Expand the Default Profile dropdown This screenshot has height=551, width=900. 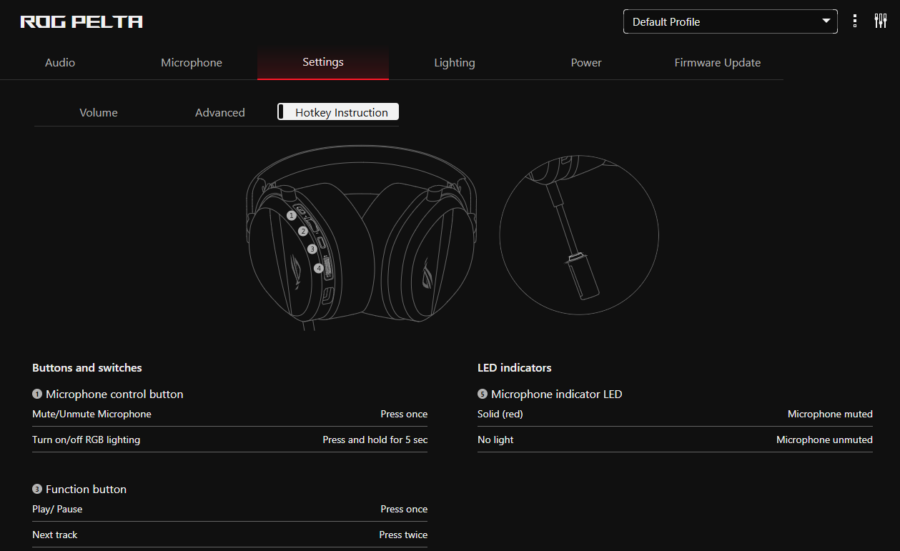click(x=730, y=22)
